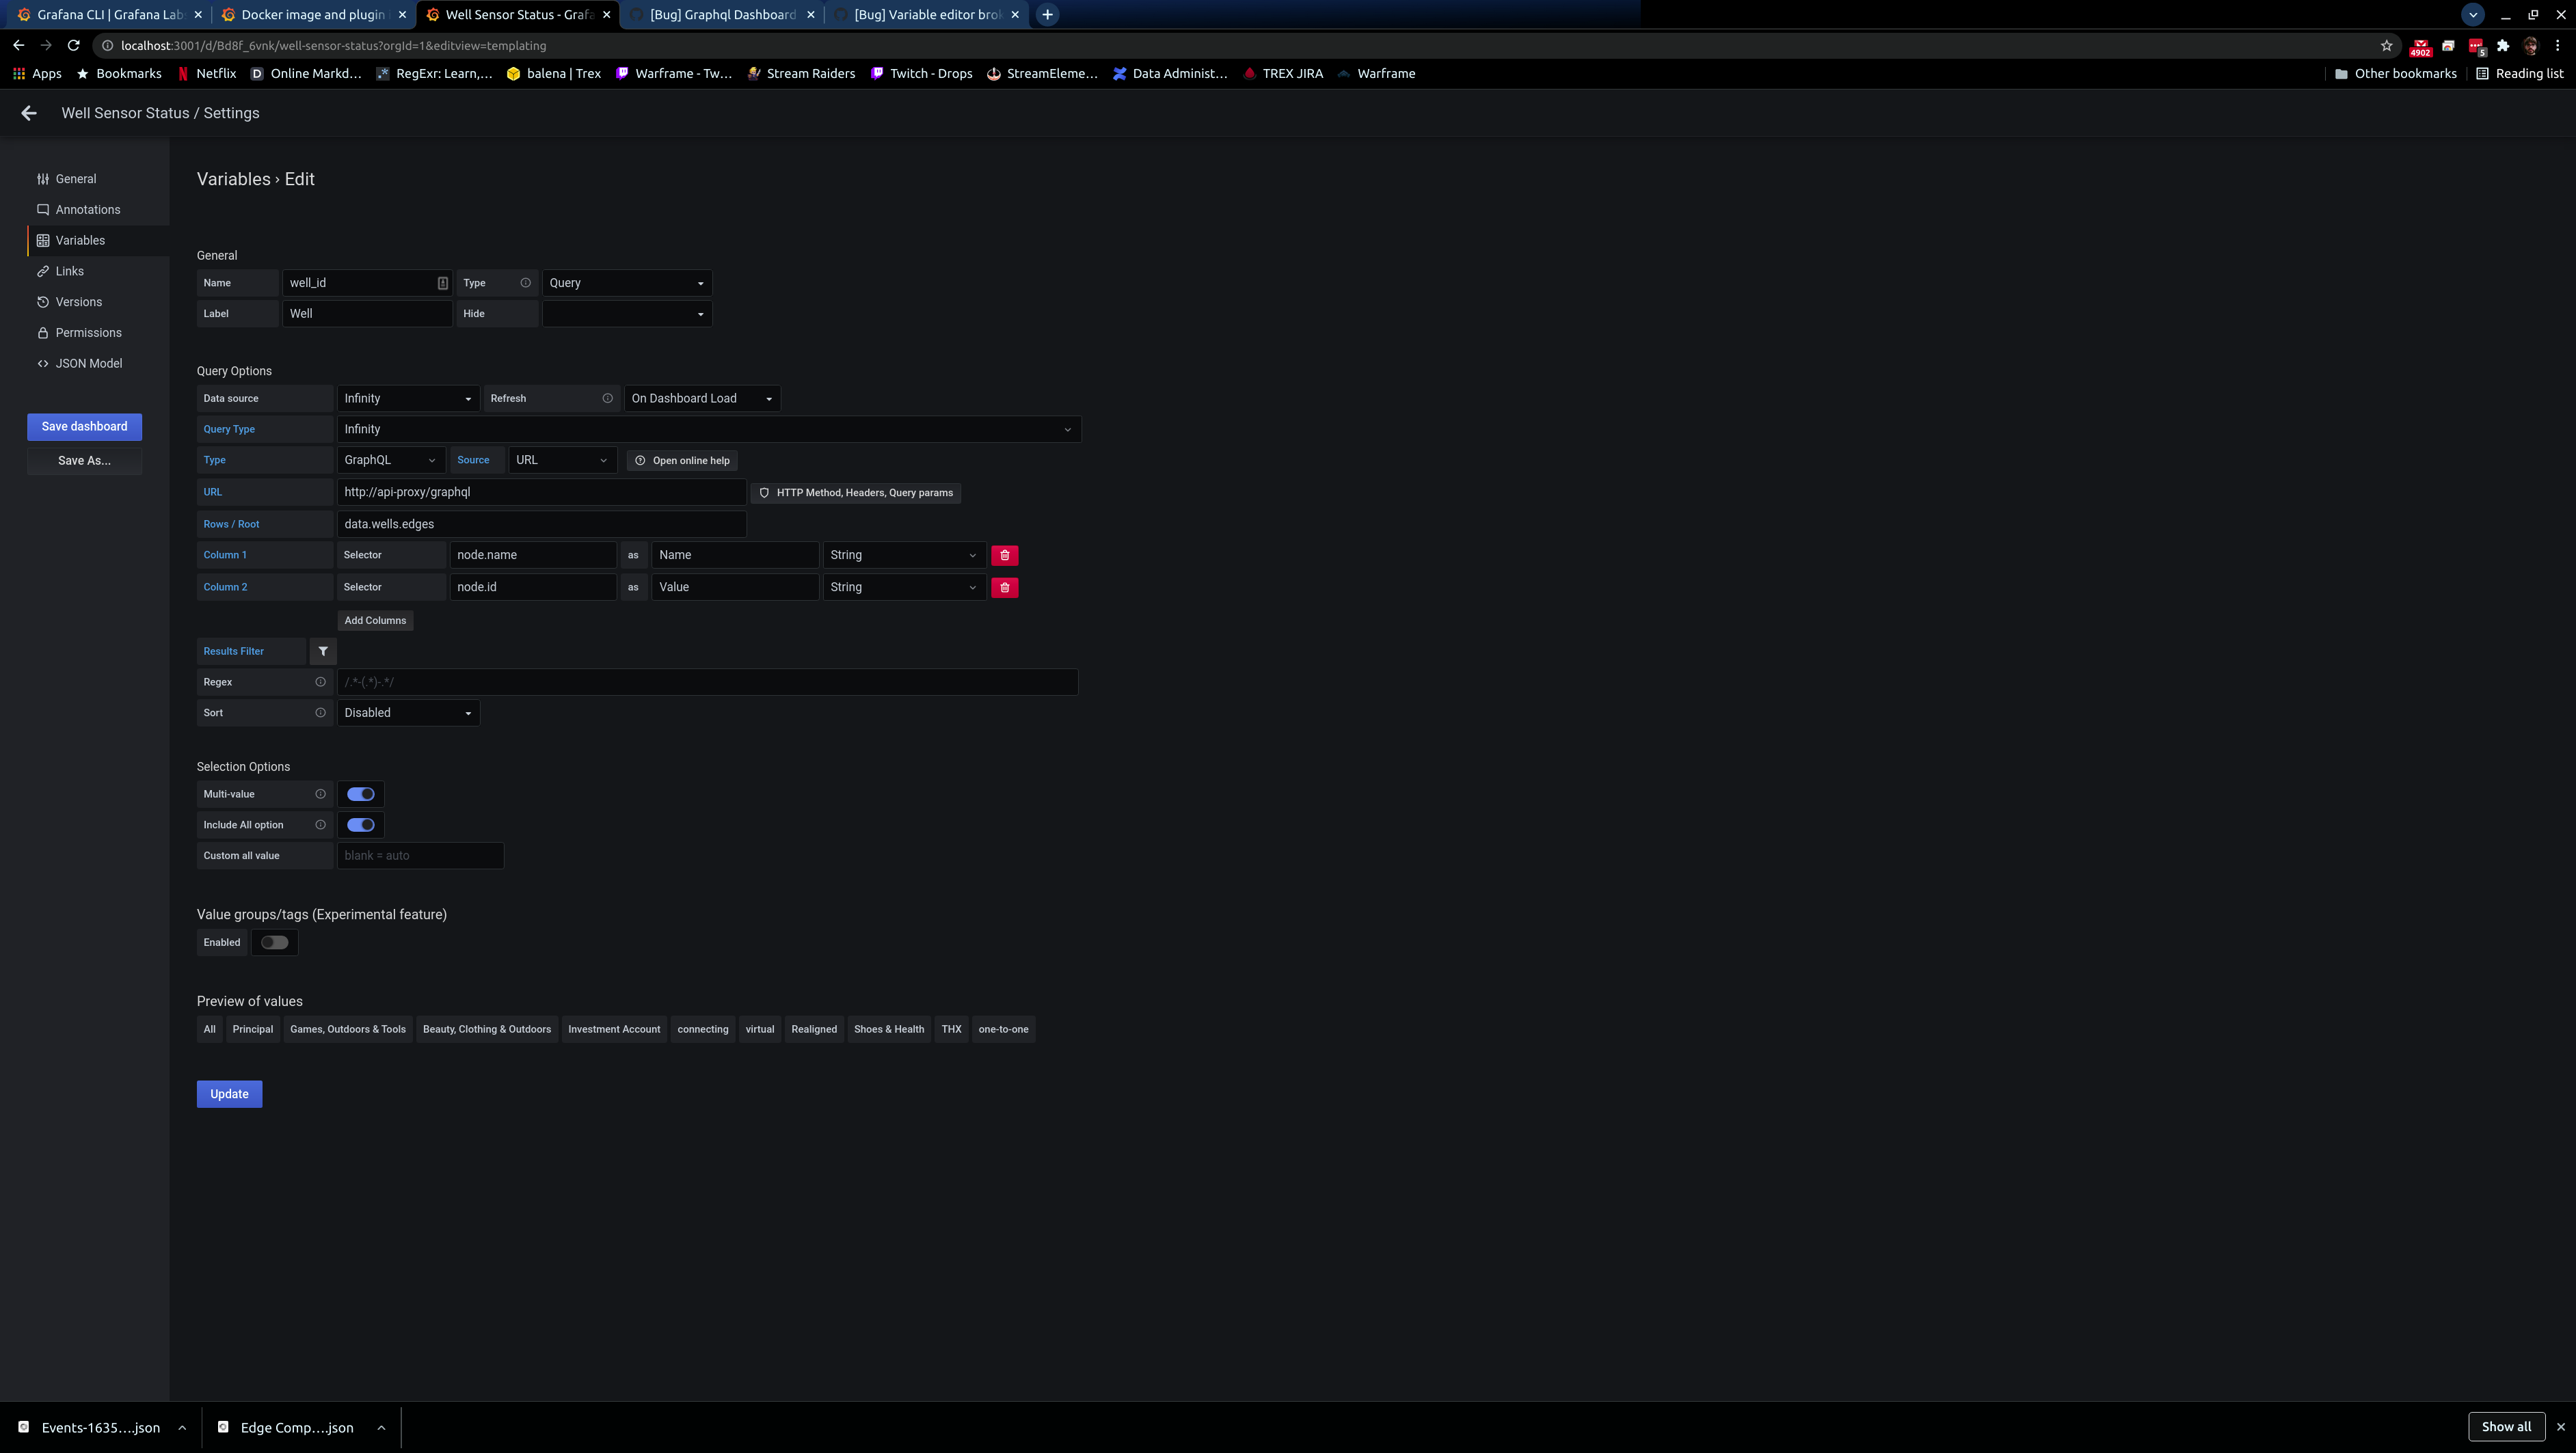Image resolution: width=2576 pixels, height=1453 pixels.
Task: Open the Sort dropdown showing Disabled
Action: pyautogui.click(x=407, y=712)
